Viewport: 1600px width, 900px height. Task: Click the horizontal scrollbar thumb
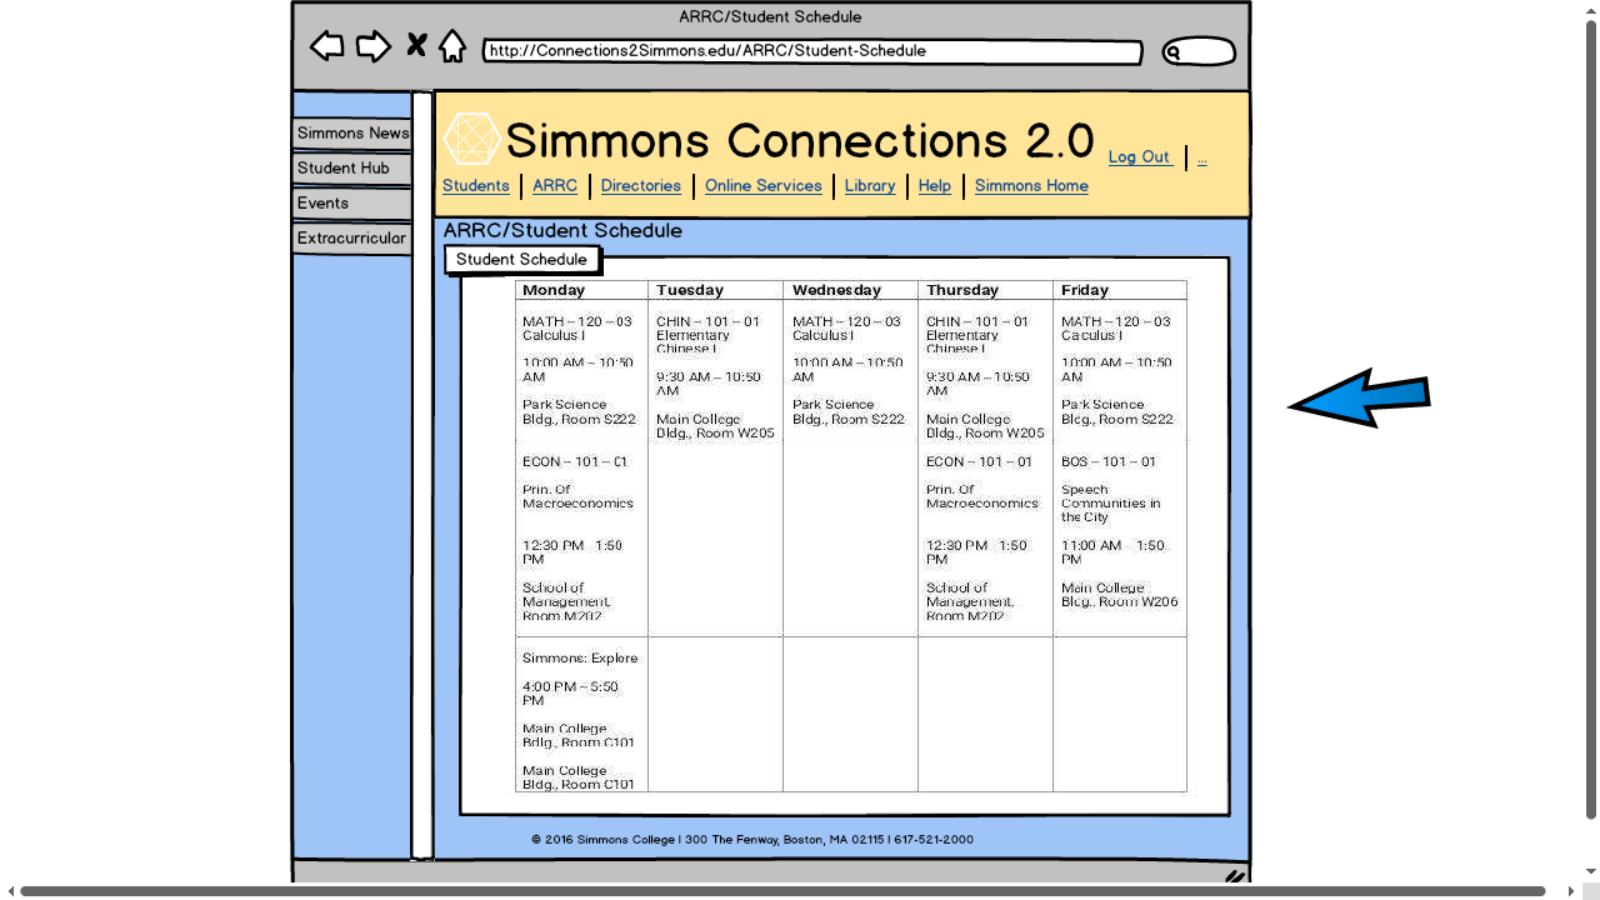(x=783, y=891)
